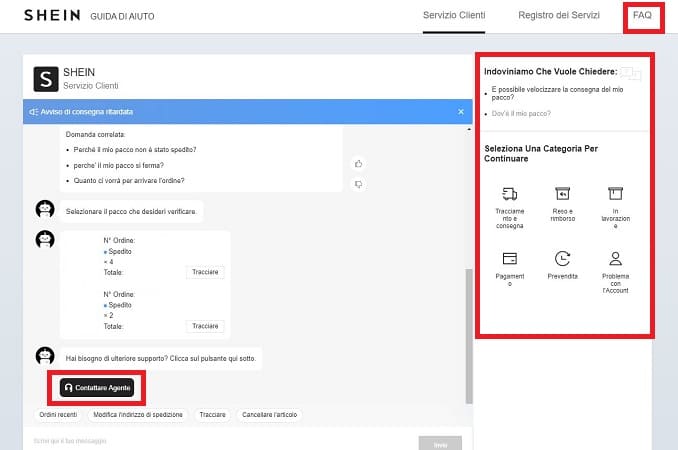The image size is (678, 450).
Task: Click the SHEIN black S avatar
Action: (x=46, y=79)
